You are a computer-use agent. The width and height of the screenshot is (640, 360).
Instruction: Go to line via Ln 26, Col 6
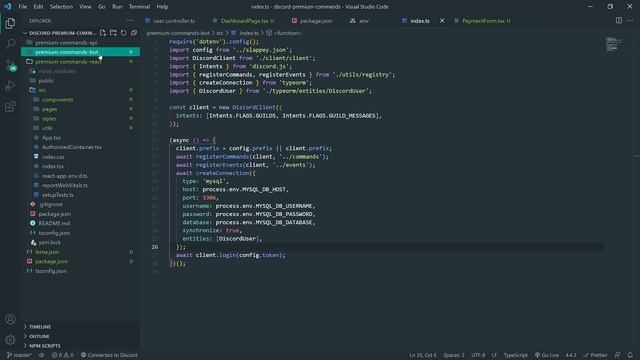pyautogui.click(x=423, y=355)
